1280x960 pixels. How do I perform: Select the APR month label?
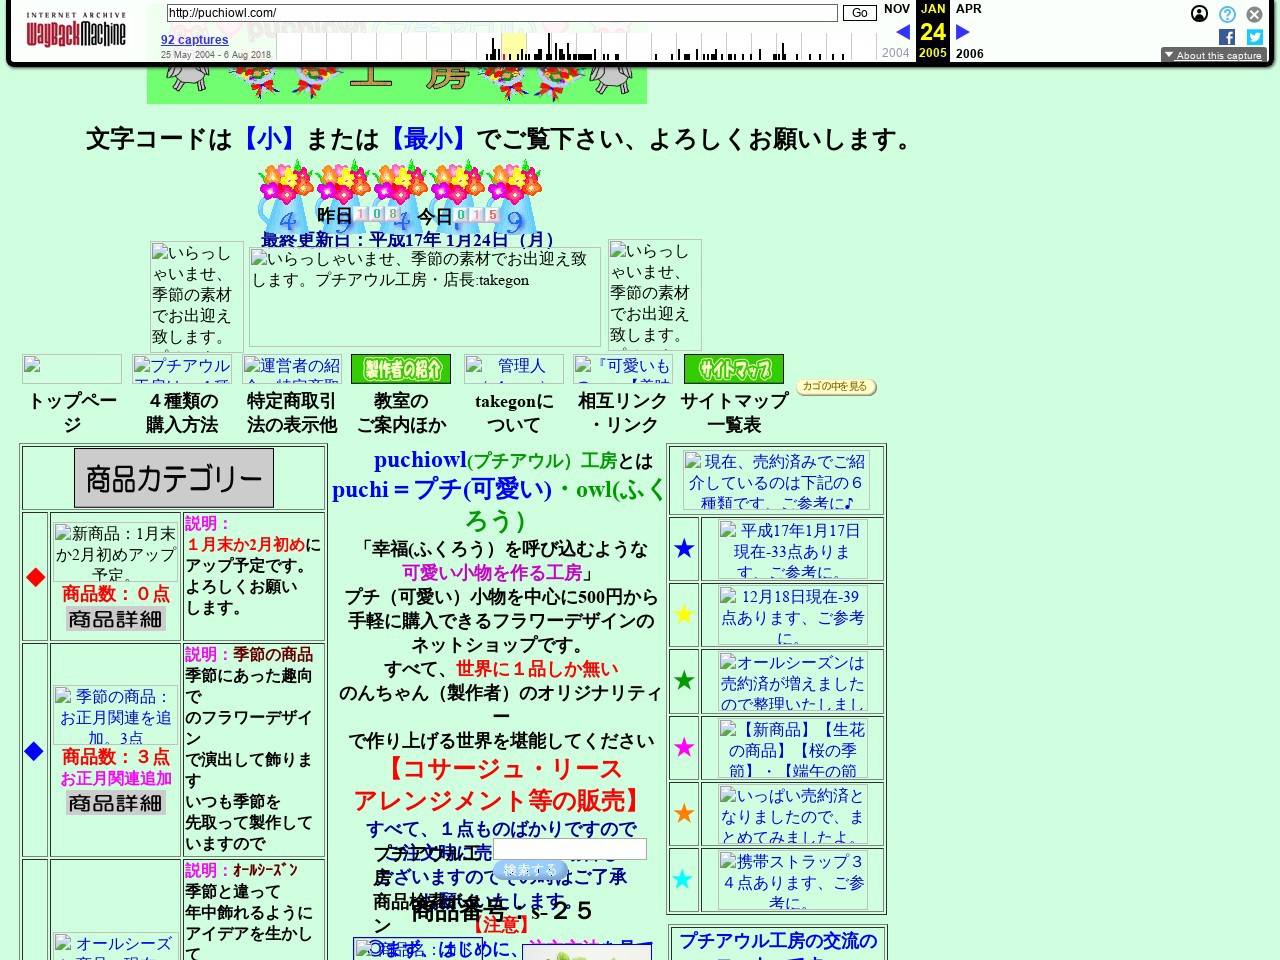[968, 8]
